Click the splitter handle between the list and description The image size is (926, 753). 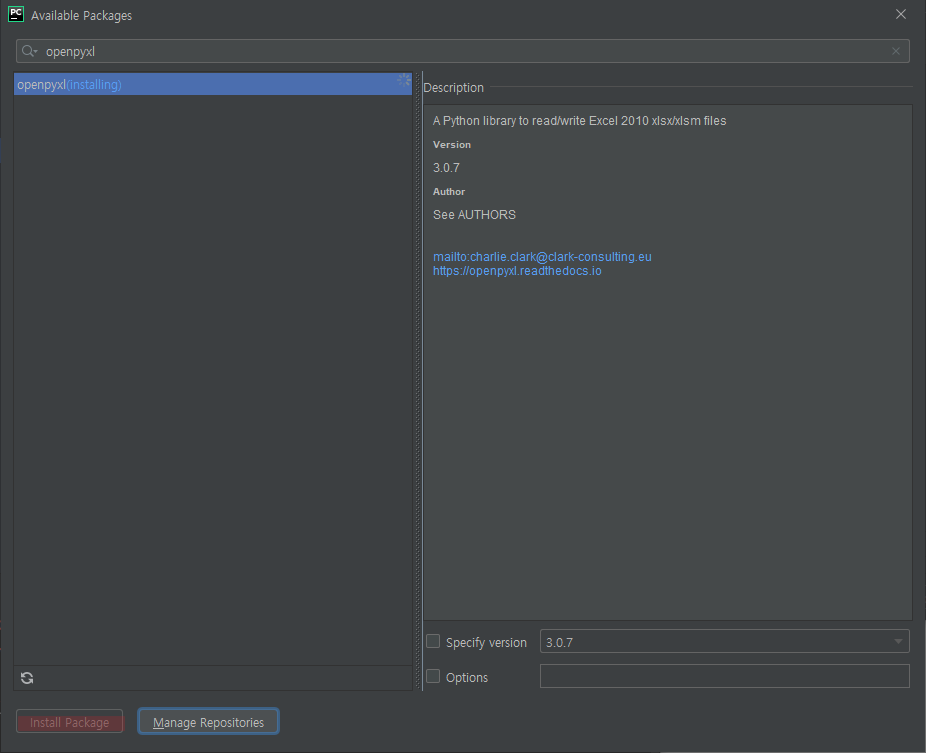click(x=418, y=381)
